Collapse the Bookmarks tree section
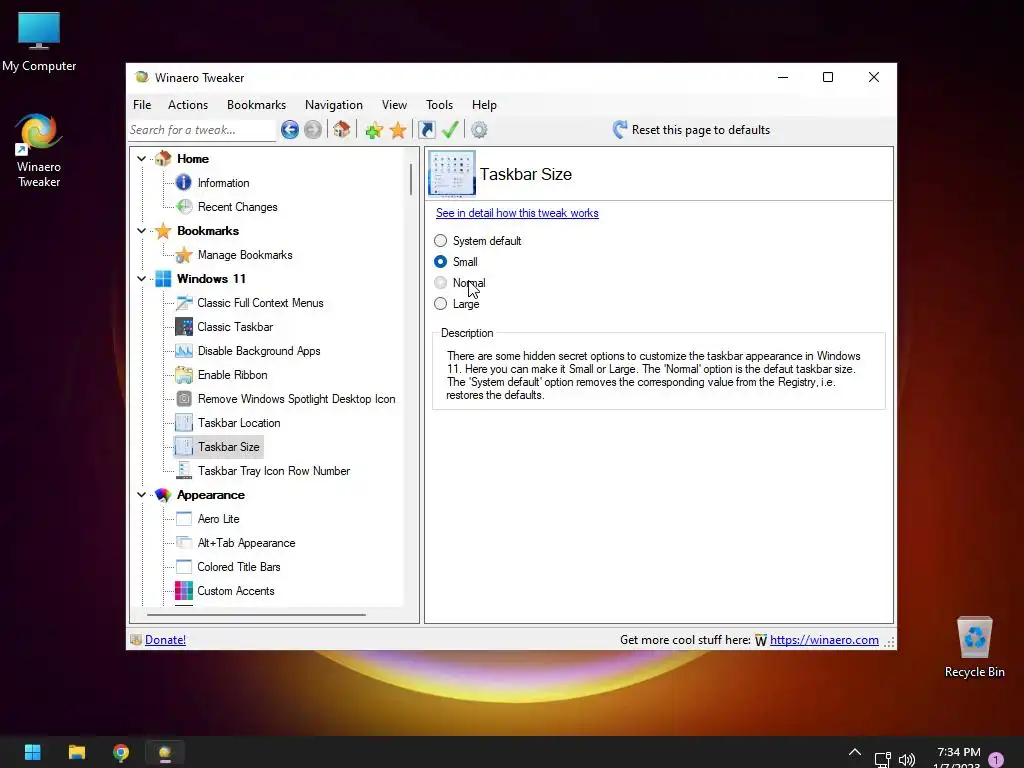 [142, 231]
